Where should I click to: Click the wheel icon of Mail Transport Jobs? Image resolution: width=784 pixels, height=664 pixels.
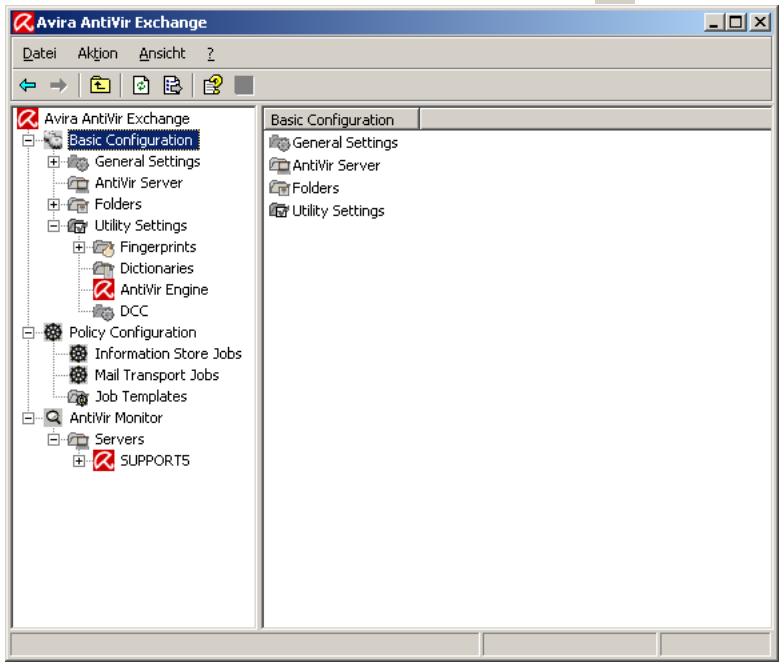tap(78, 375)
